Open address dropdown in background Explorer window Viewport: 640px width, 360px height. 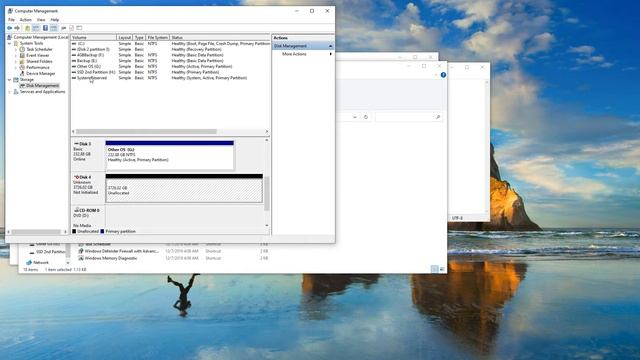355,117
